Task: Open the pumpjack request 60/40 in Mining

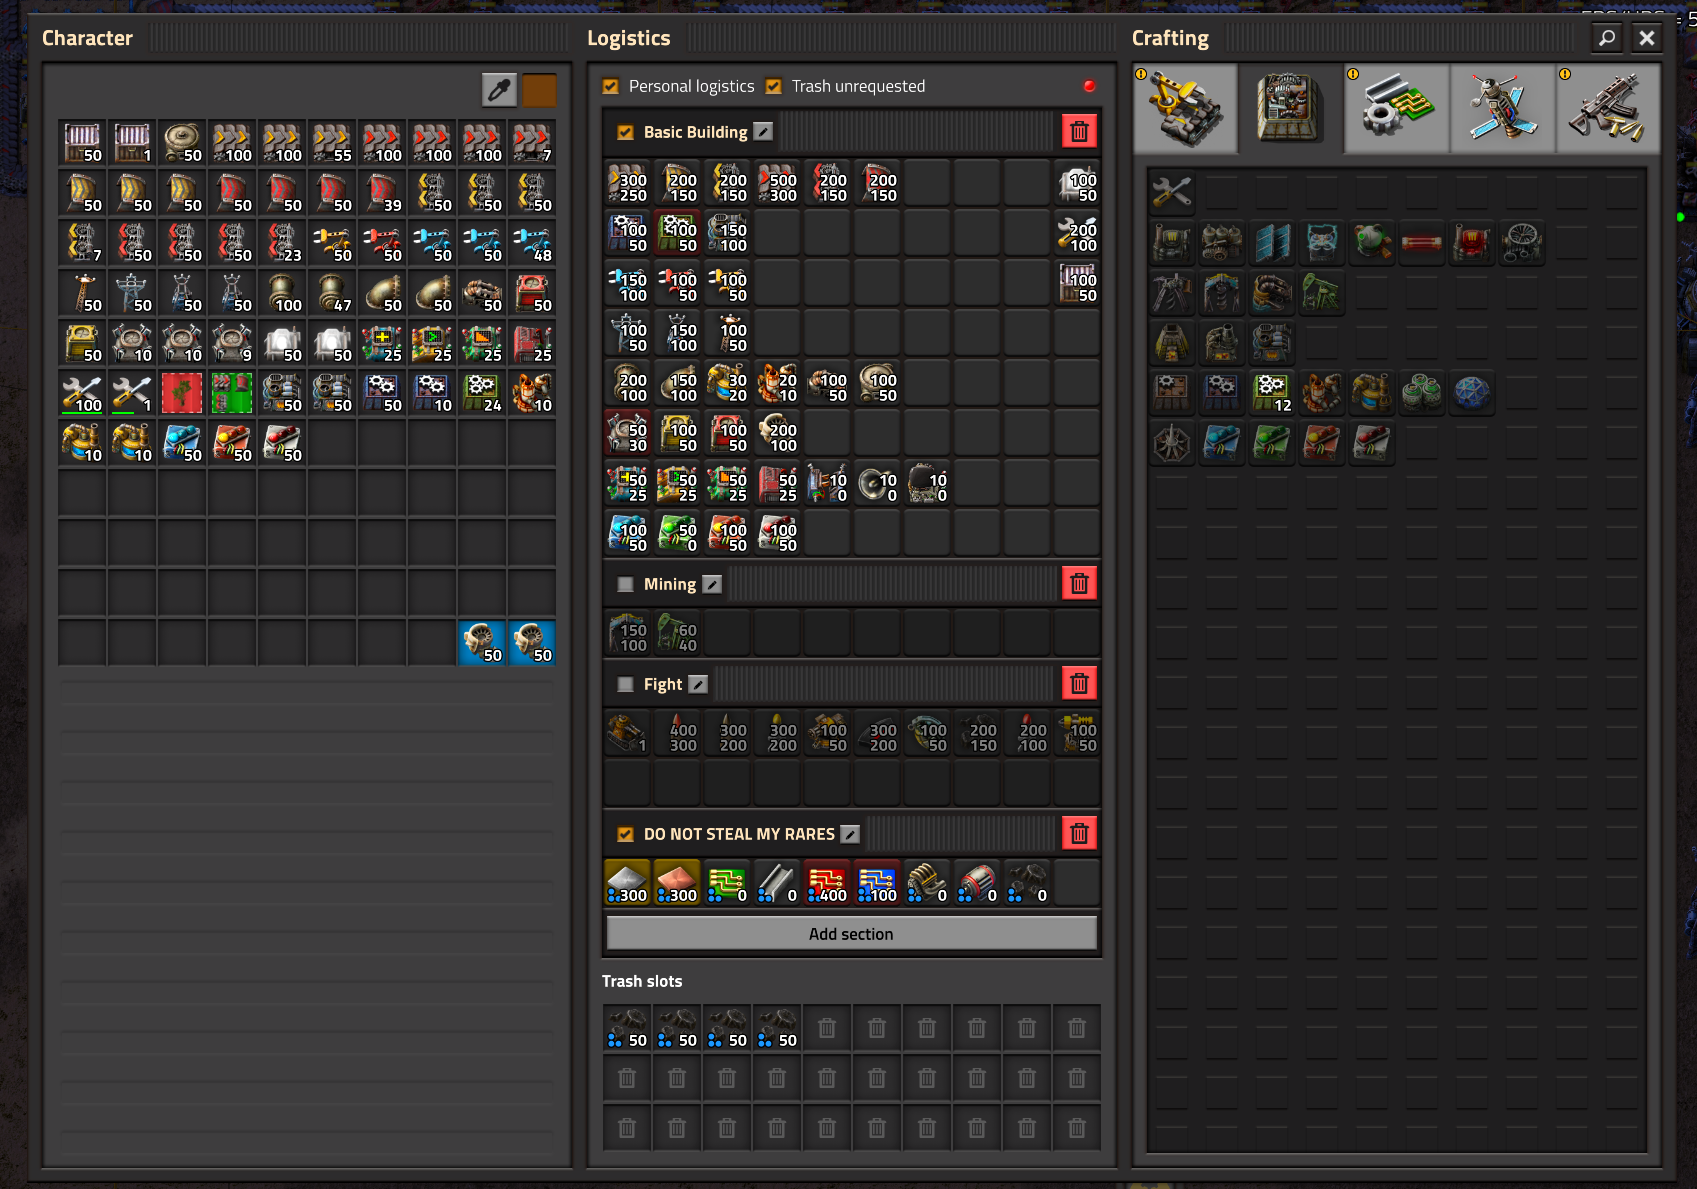Action: (x=678, y=633)
